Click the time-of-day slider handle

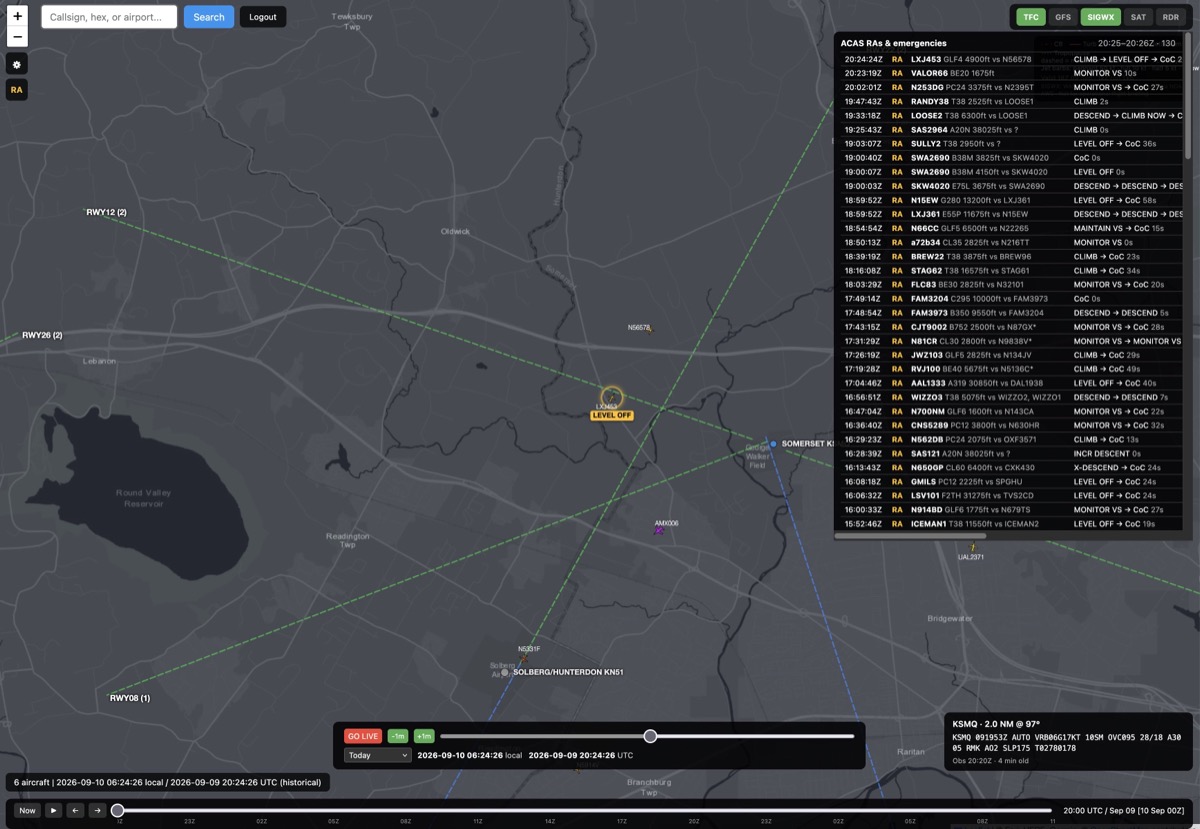(x=650, y=736)
